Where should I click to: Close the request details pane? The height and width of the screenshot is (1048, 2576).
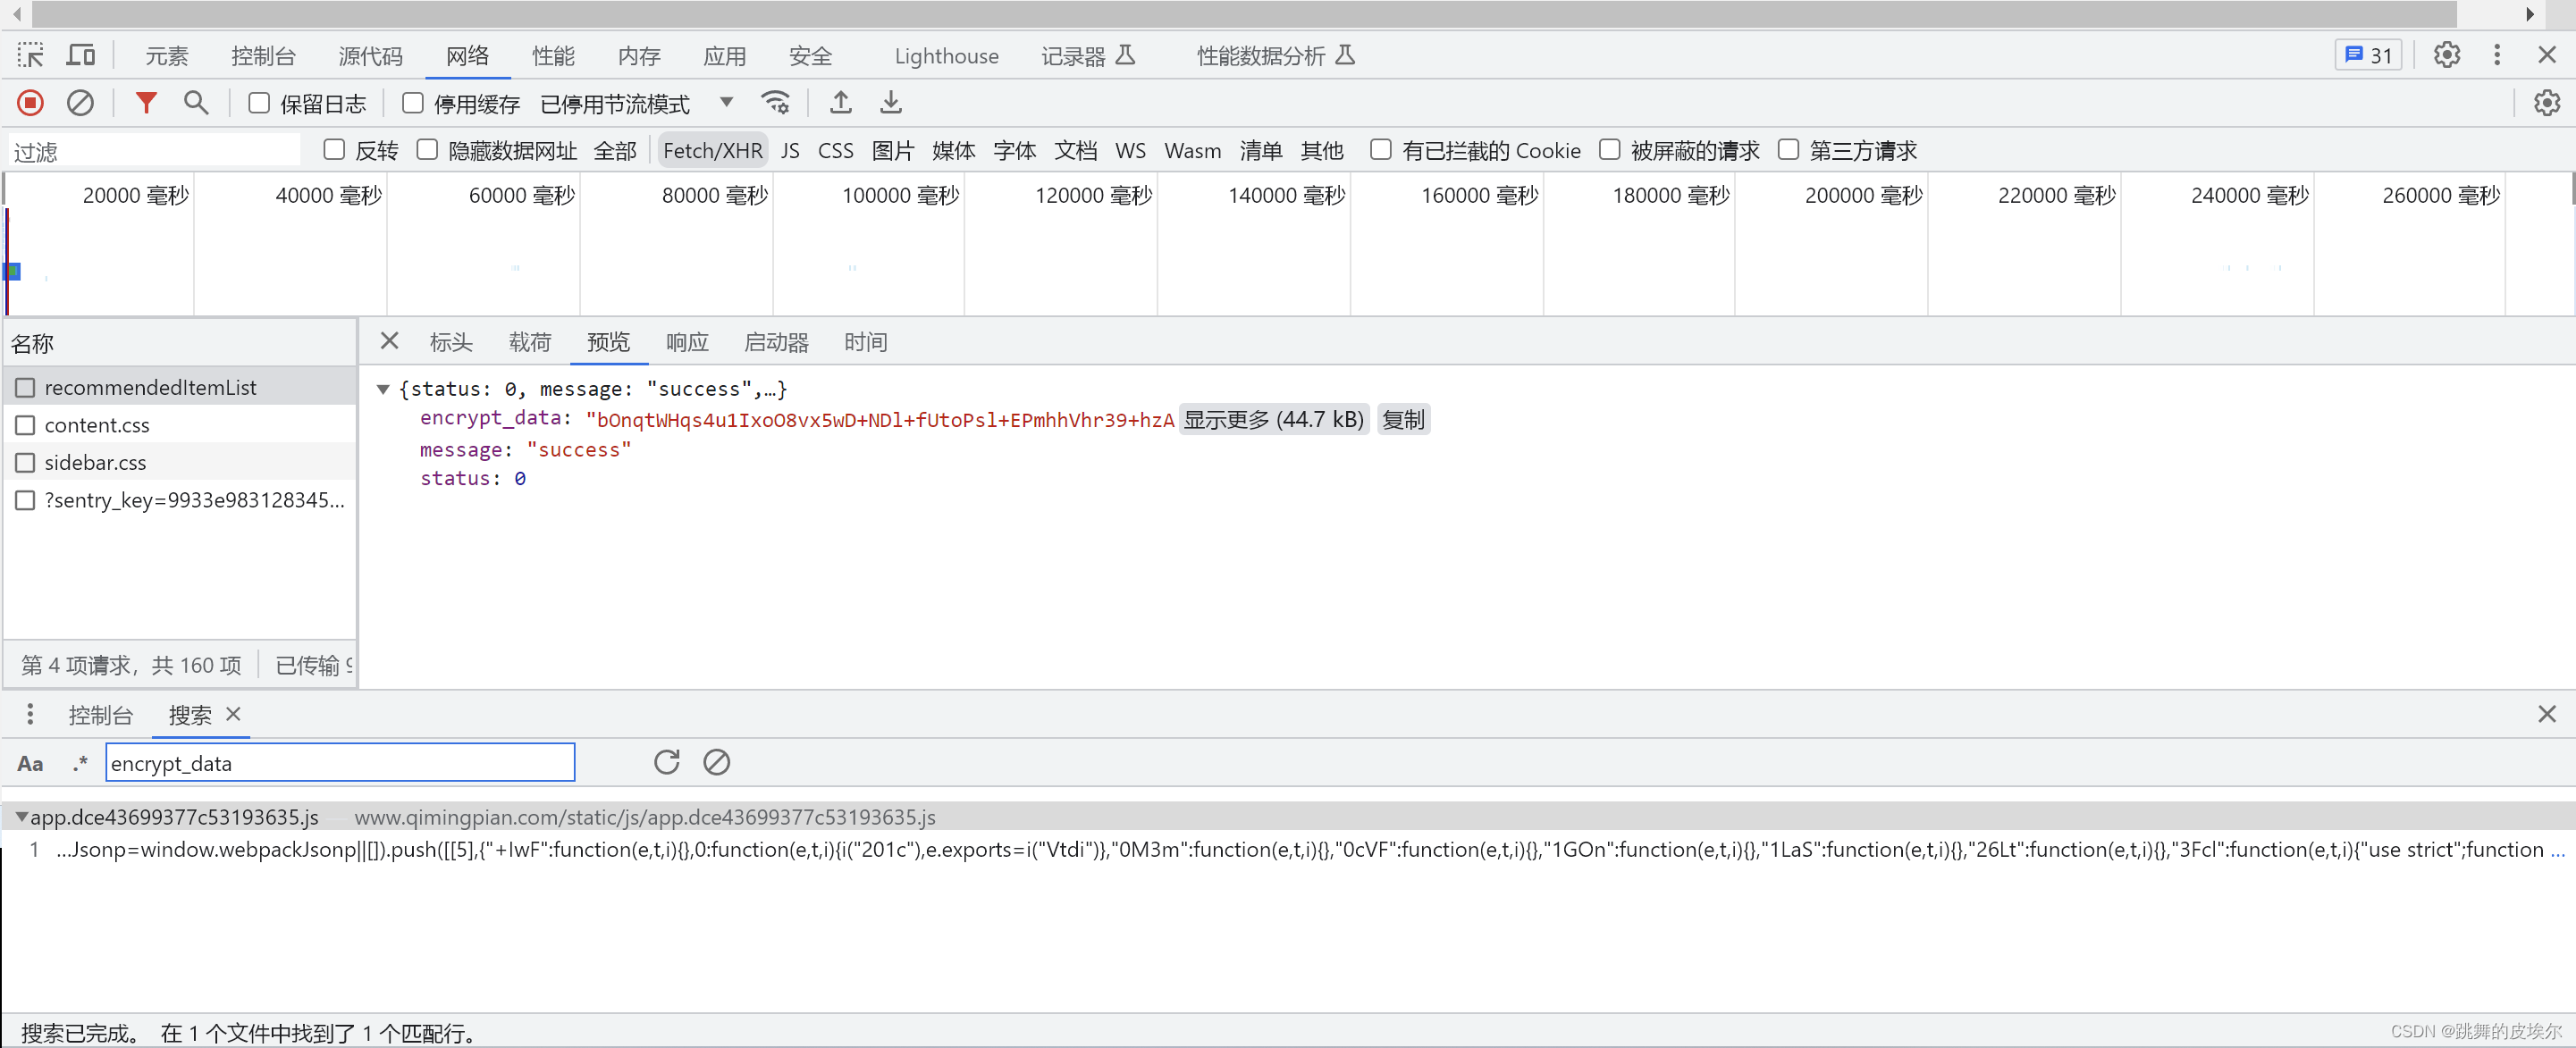point(390,342)
